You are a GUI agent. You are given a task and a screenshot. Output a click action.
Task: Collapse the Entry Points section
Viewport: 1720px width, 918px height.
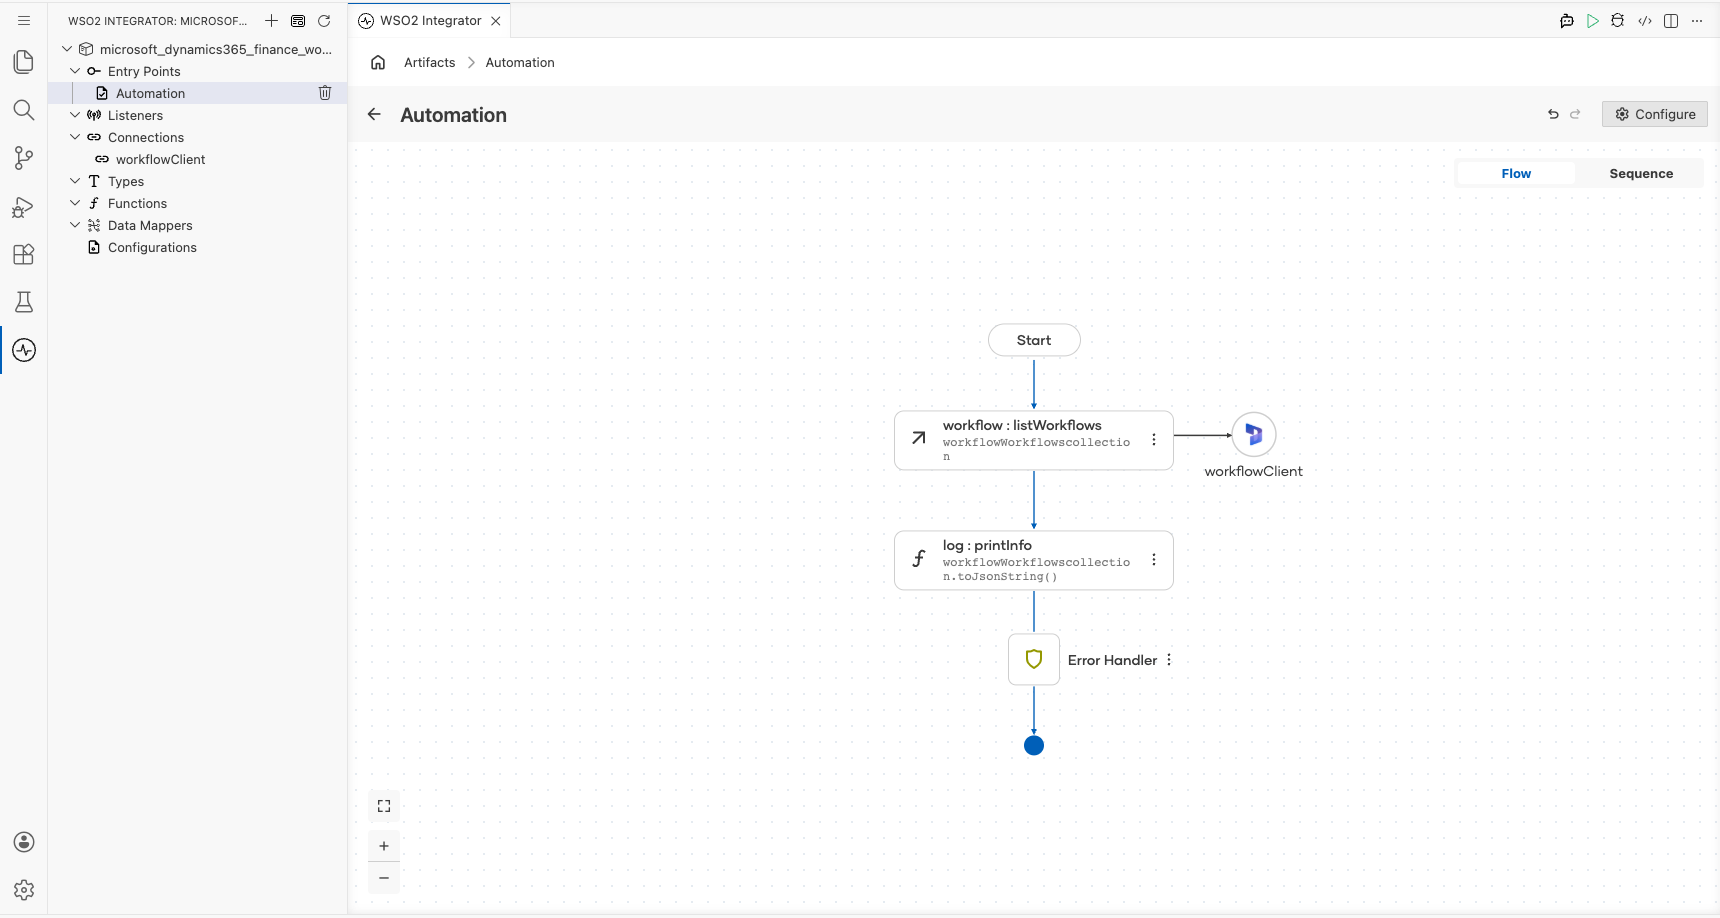[75, 71]
